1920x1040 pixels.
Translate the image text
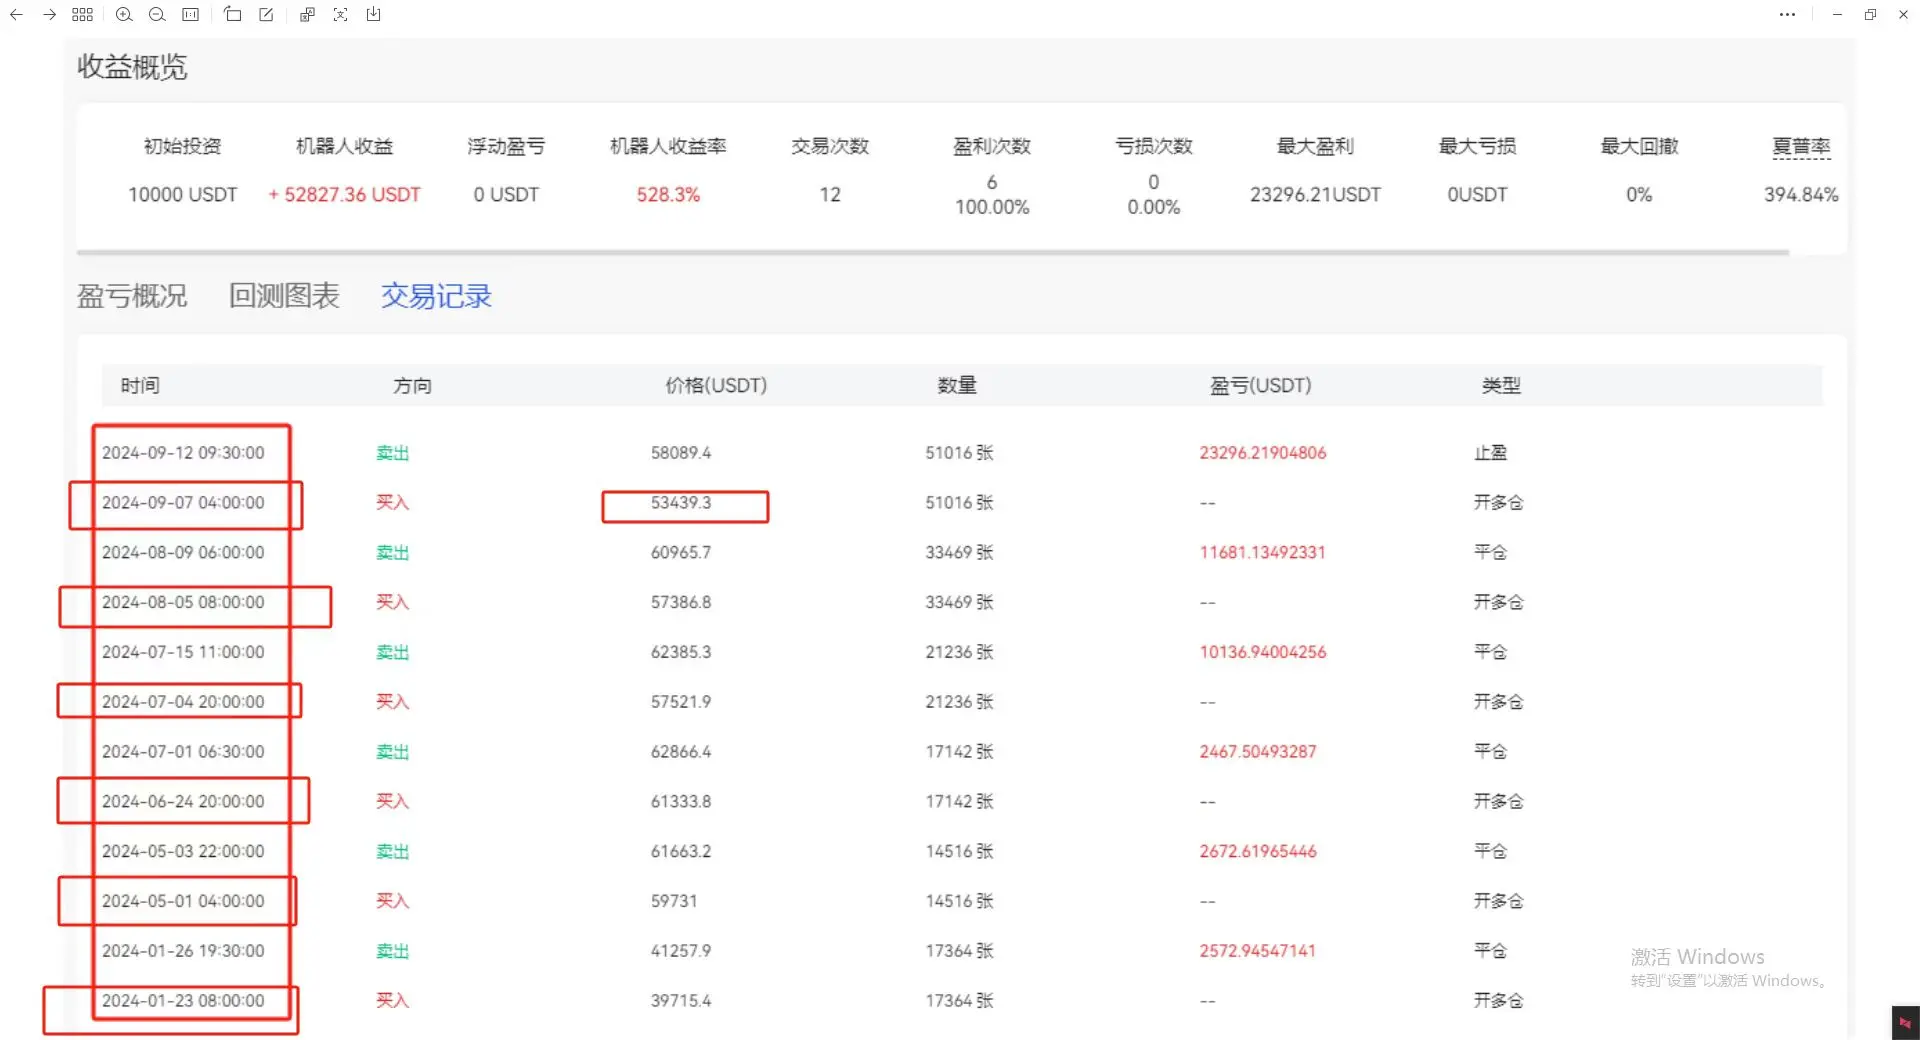pyautogui.click(x=307, y=15)
